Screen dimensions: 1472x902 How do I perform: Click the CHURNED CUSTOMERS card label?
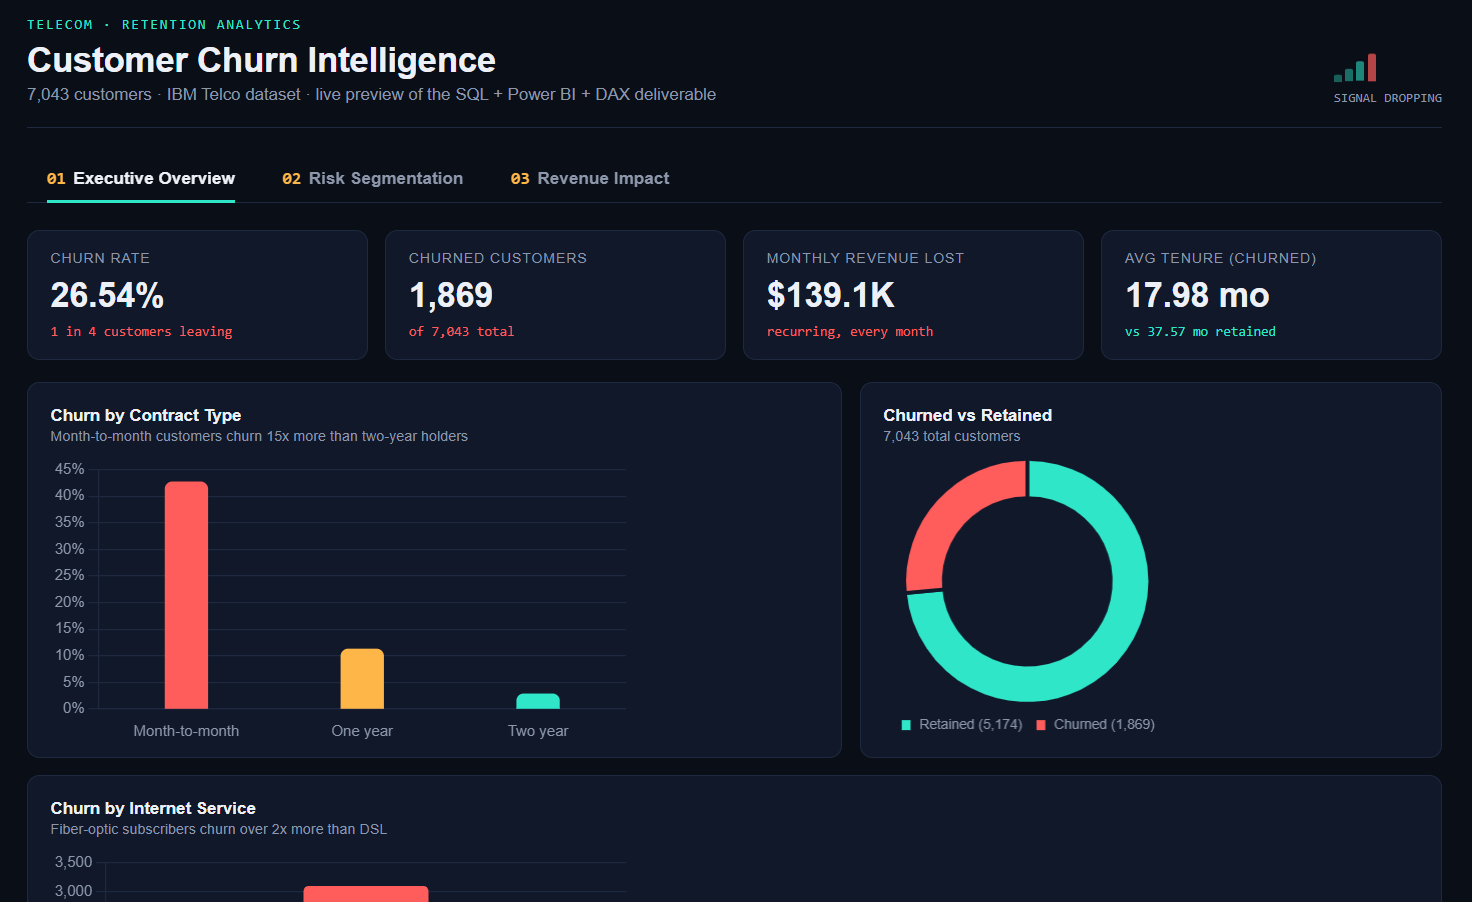point(498,258)
